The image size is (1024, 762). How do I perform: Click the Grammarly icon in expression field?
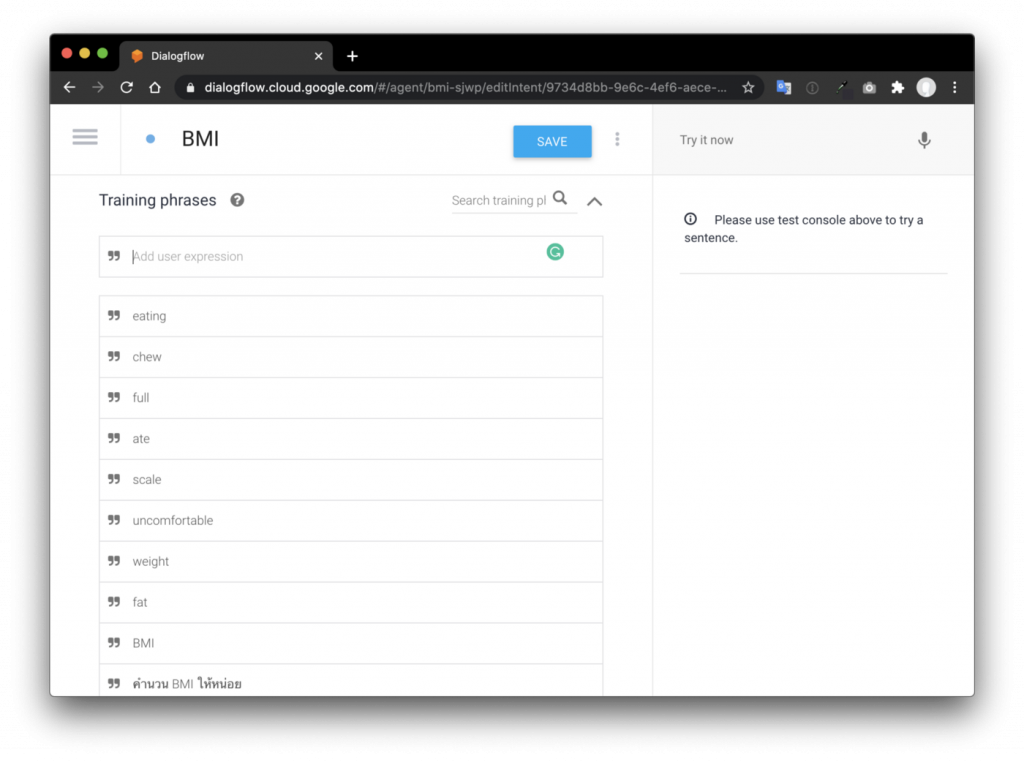[x=555, y=252]
